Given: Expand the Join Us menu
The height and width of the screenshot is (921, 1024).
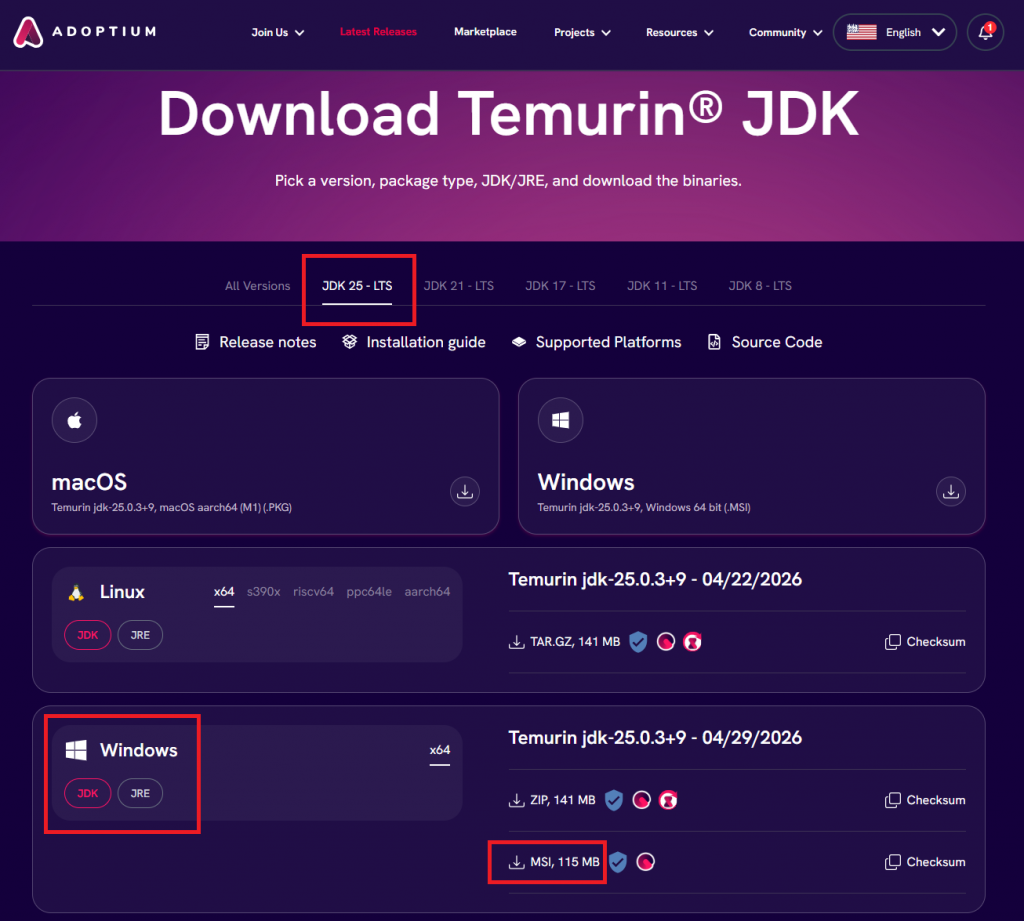Looking at the screenshot, I should [278, 32].
